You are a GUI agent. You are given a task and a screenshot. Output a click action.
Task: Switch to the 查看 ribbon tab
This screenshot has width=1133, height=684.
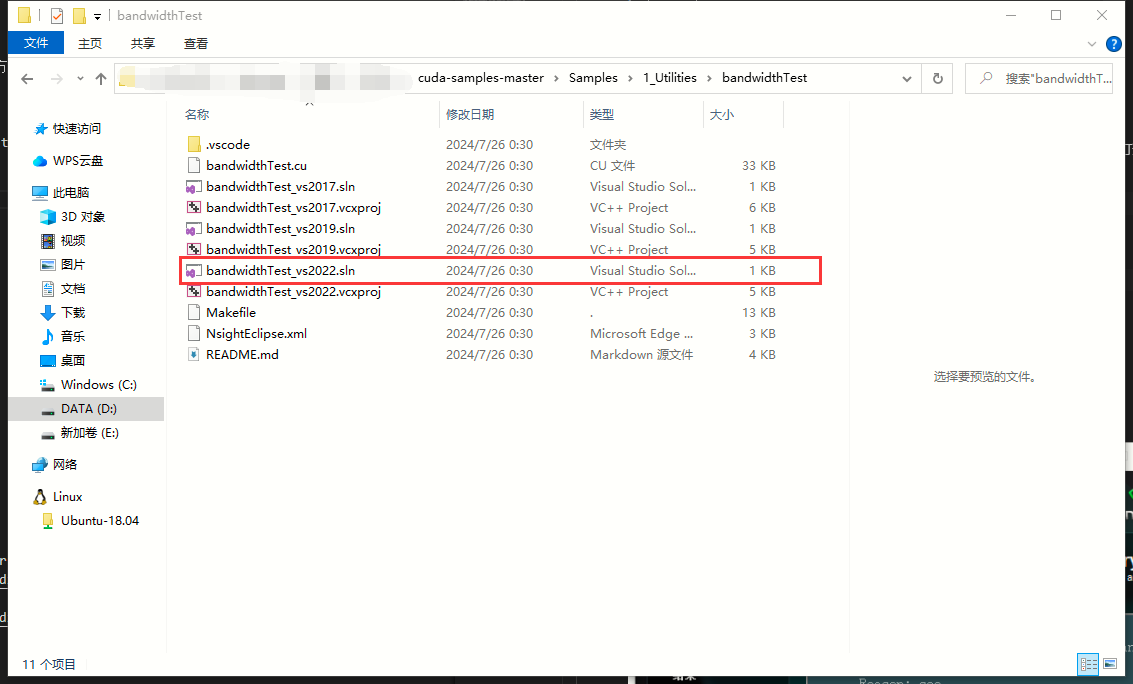click(x=196, y=43)
